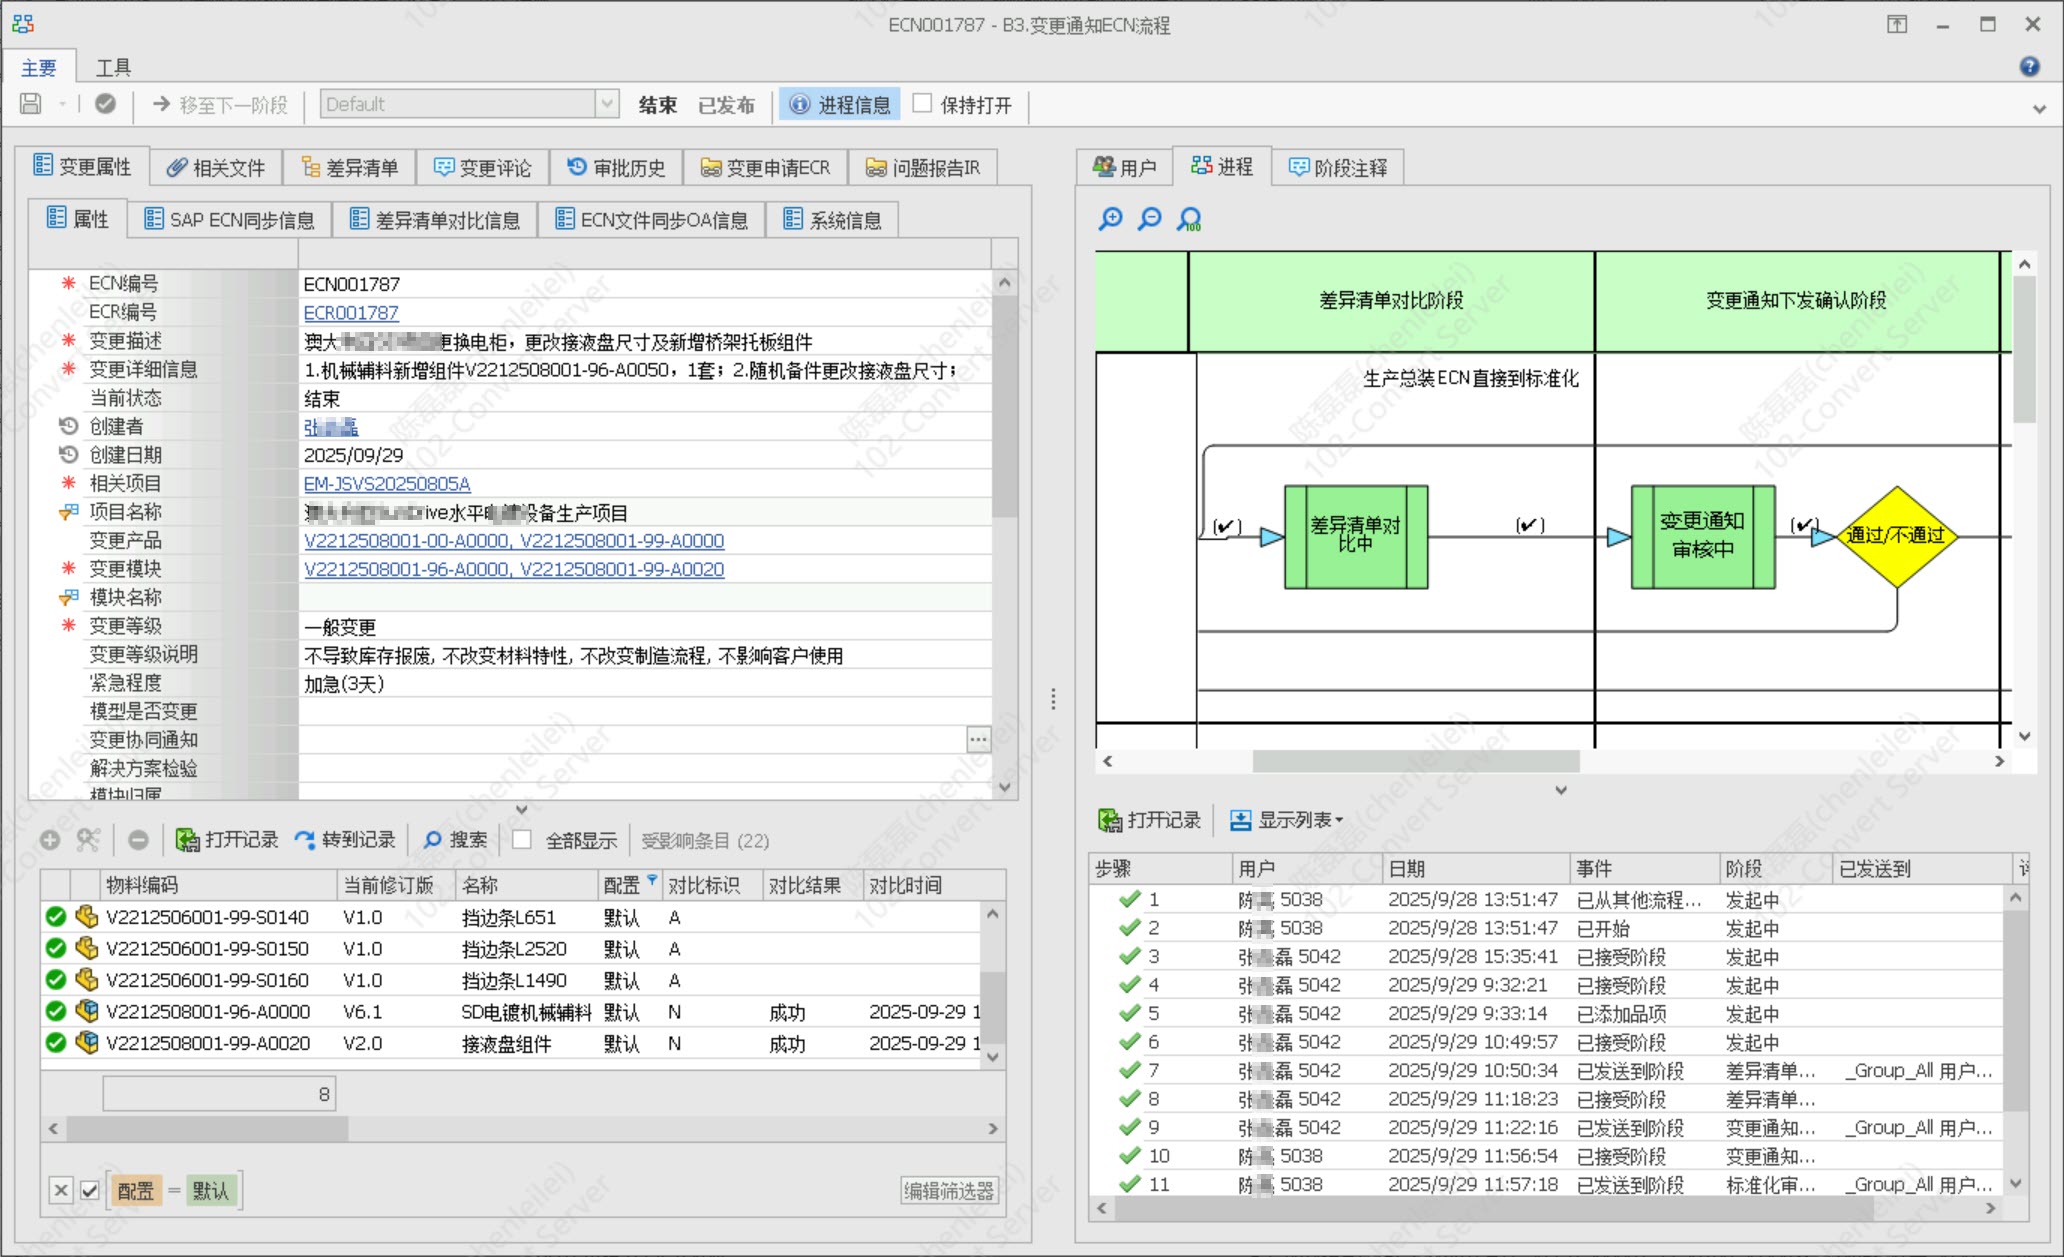Image resolution: width=2064 pixels, height=1257 pixels.
Task: Enable the 保持打开 checkbox
Action: (923, 104)
